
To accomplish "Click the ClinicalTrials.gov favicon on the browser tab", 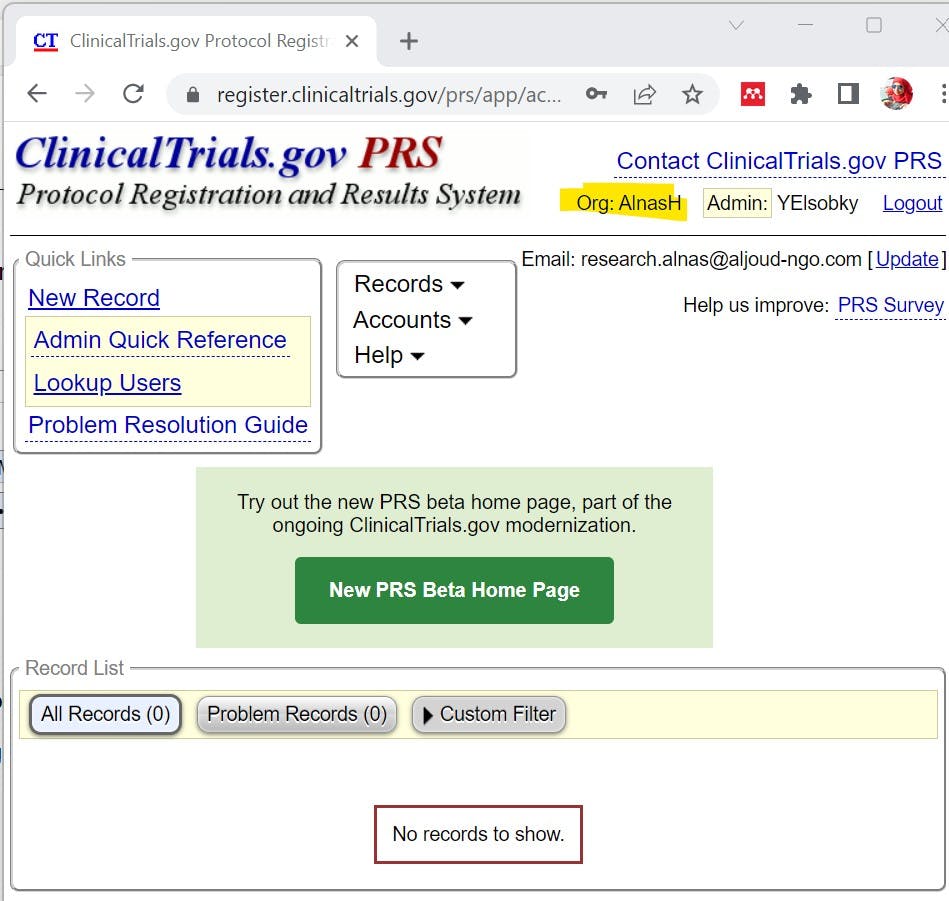I will pos(45,40).
